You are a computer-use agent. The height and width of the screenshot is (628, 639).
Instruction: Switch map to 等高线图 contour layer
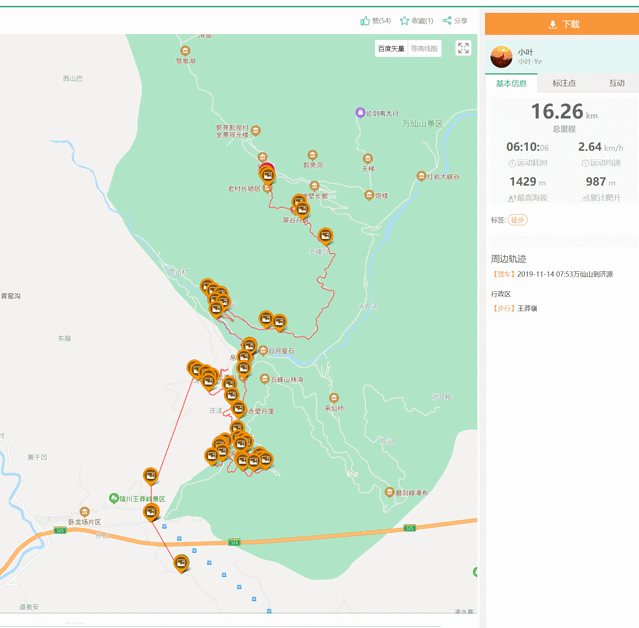[424, 48]
